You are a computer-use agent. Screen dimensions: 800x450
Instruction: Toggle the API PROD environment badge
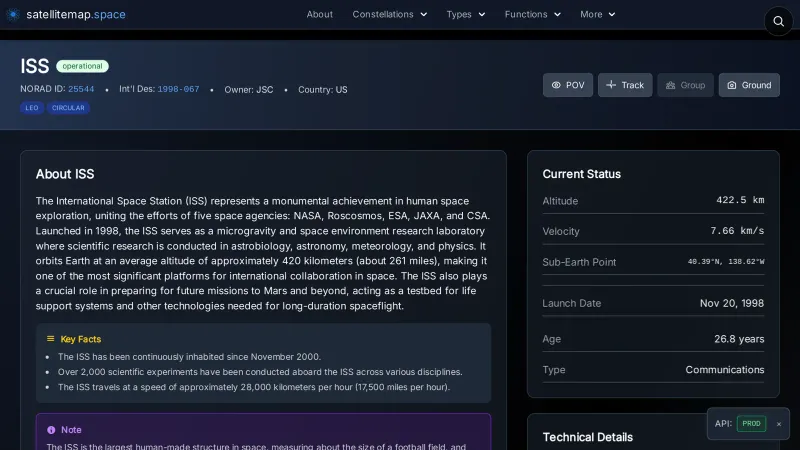pos(751,423)
